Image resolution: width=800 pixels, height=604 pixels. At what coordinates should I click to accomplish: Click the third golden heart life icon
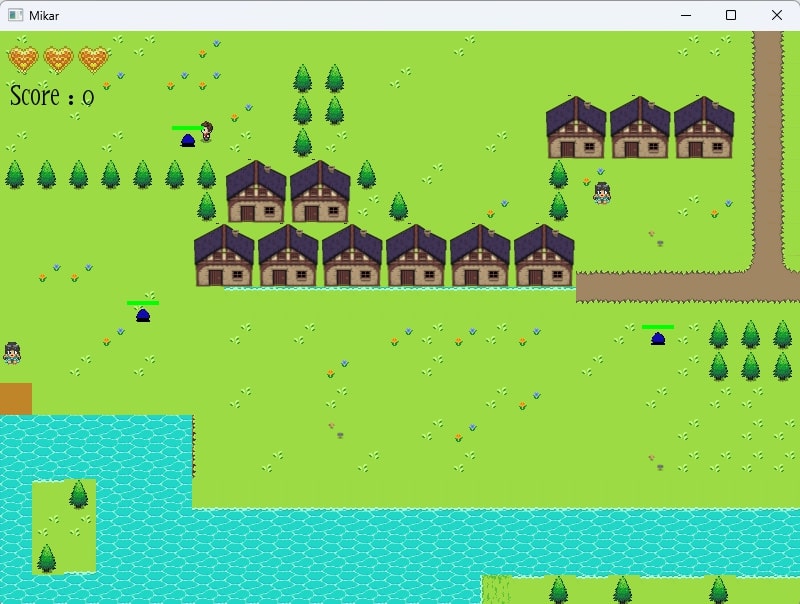(x=93, y=60)
